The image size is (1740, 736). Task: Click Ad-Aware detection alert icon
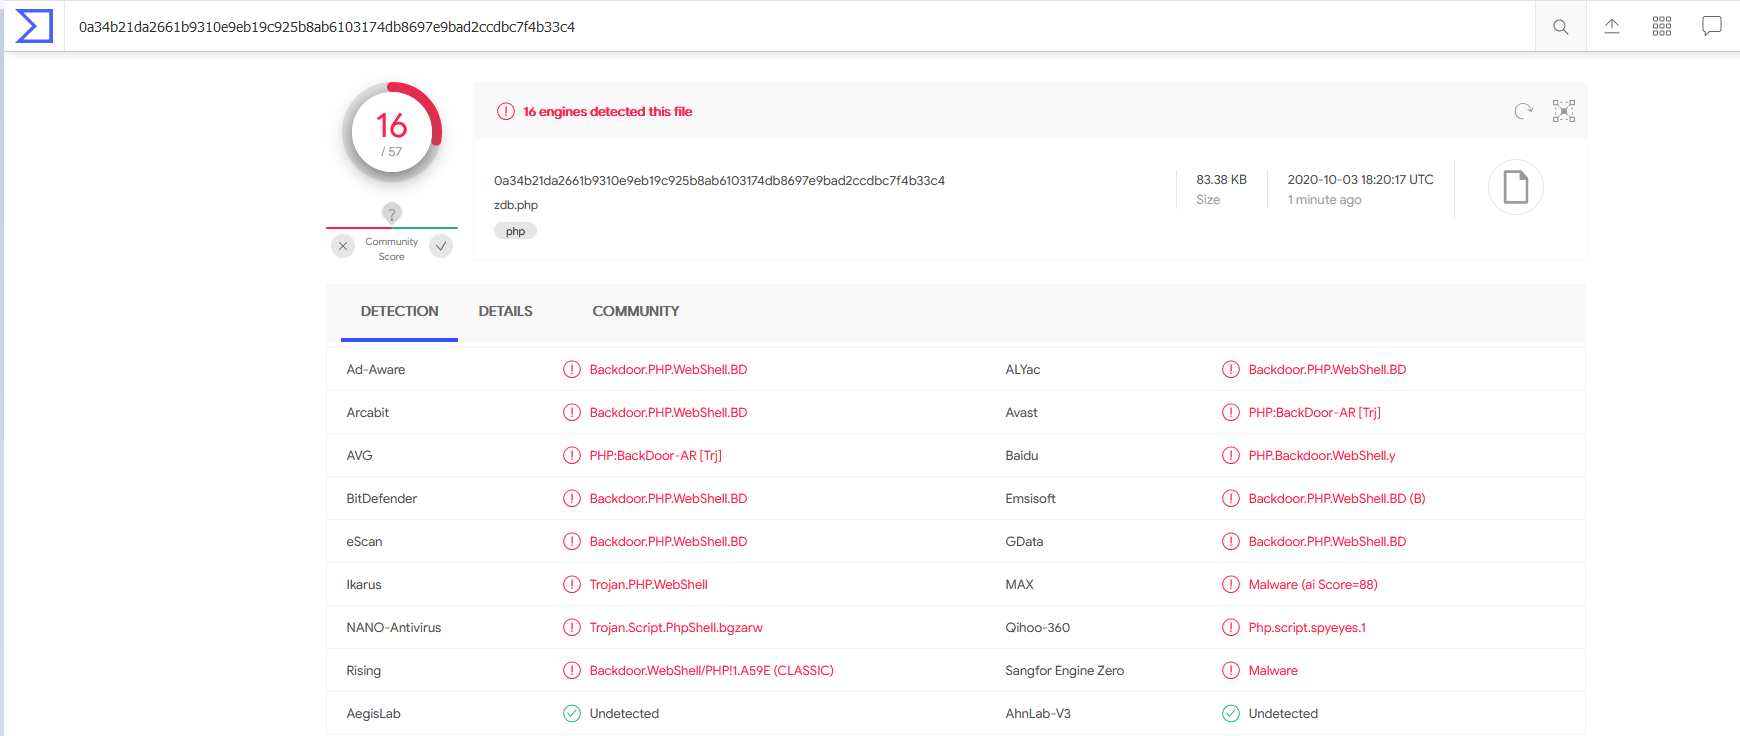click(572, 369)
